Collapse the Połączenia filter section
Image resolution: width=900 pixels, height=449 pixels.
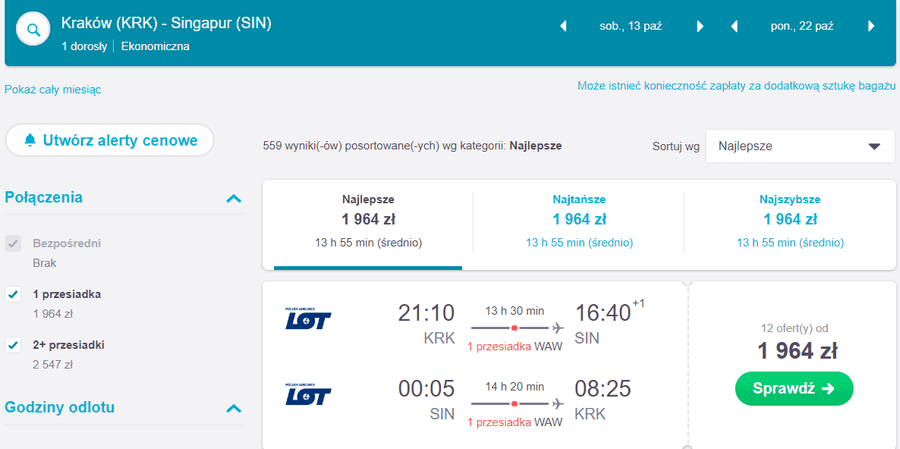click(x=234, y=198)
